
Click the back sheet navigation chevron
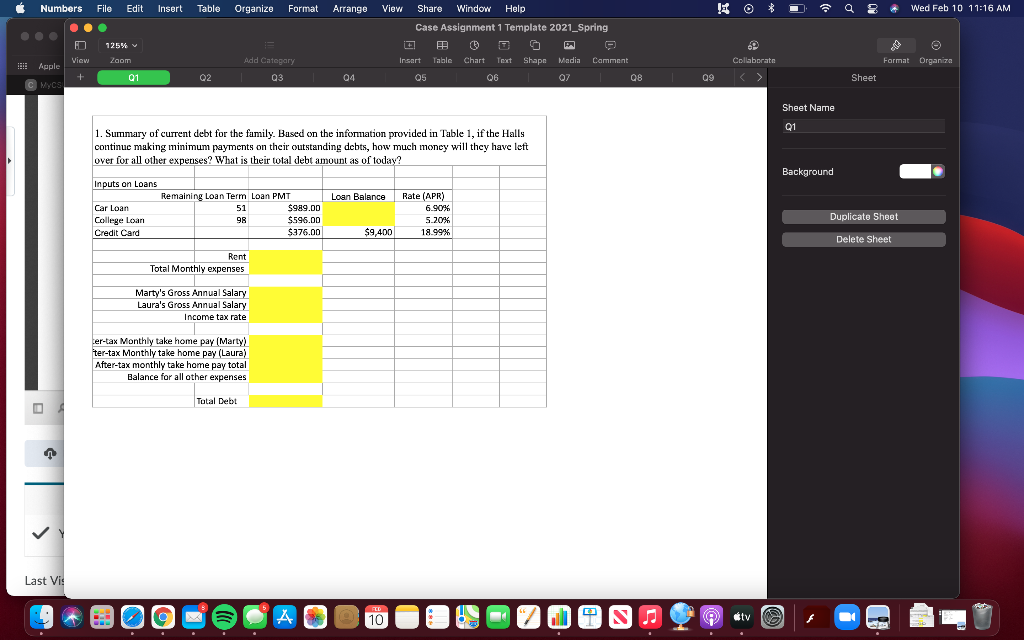pyautogui.click(x=743, y=76)
